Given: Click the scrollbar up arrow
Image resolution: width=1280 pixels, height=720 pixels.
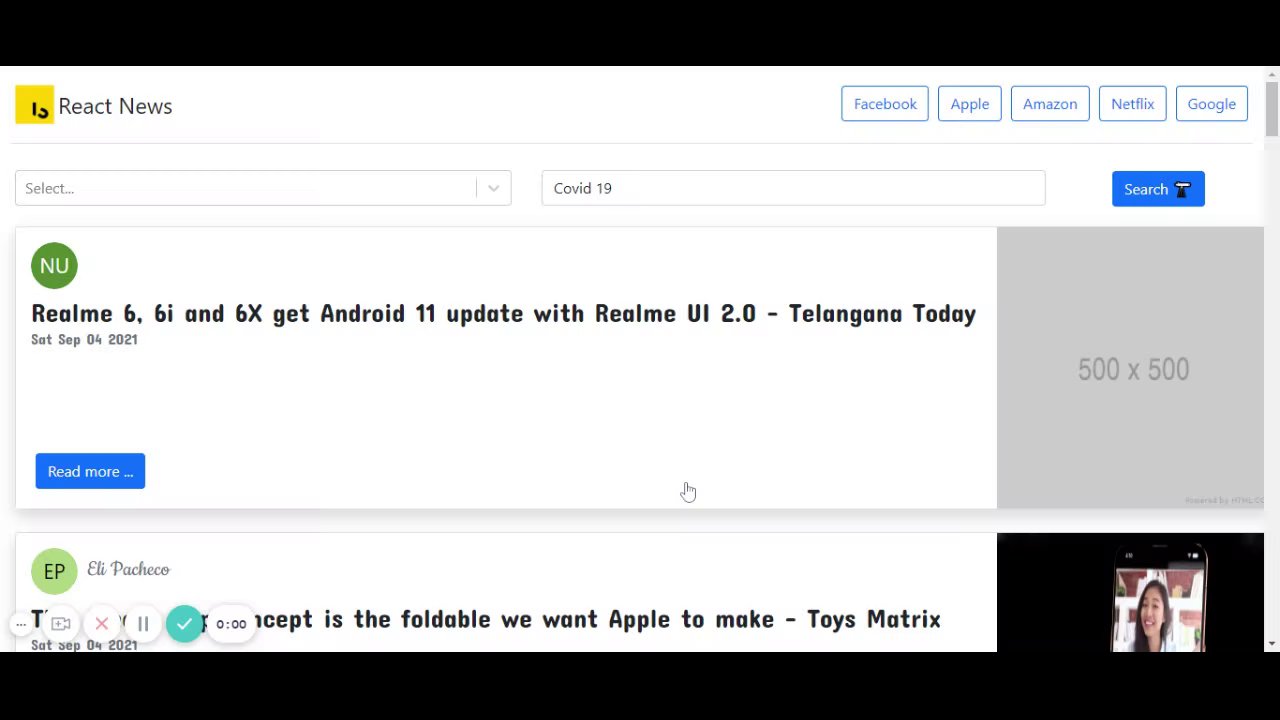Looking at the screenshot, I should [1272, 74].
